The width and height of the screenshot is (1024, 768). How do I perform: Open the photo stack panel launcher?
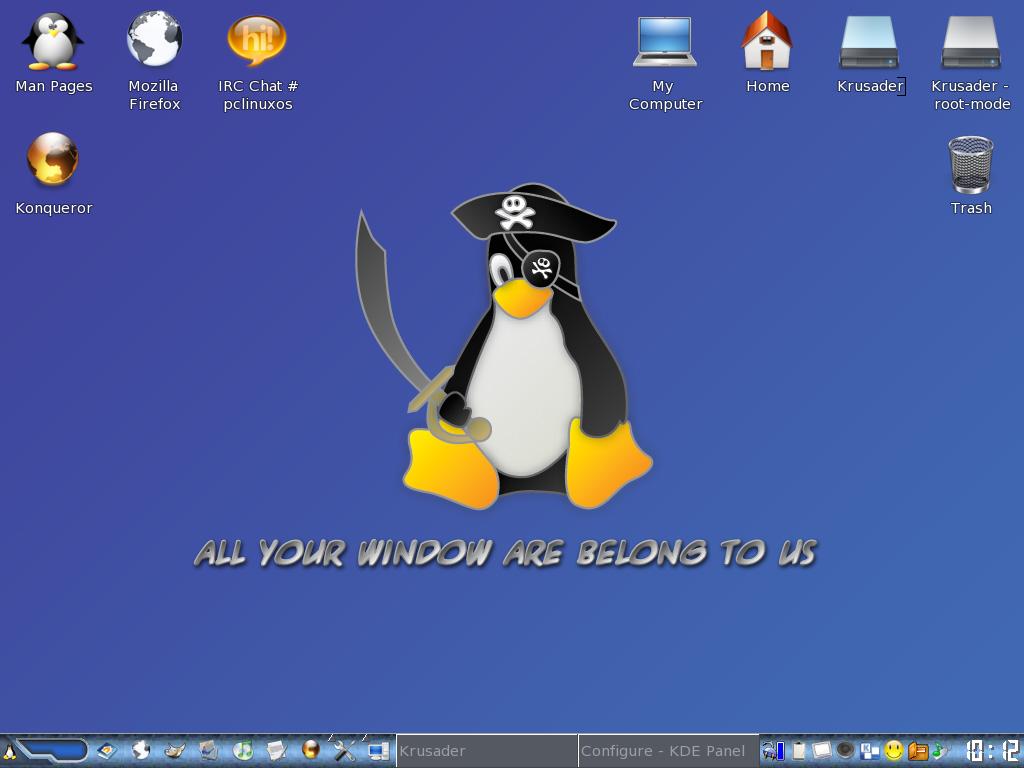(x=208, y=750)
